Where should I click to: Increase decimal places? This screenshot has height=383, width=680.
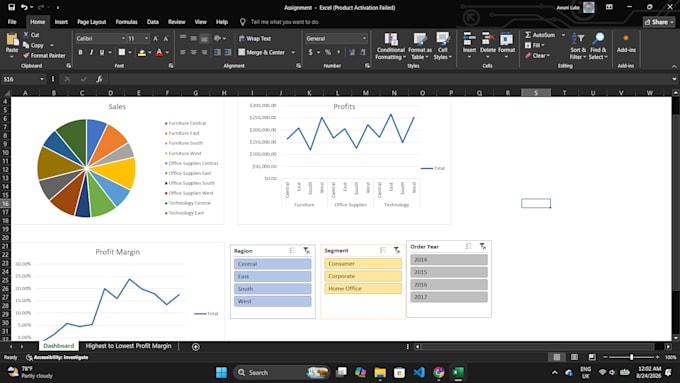[x=351, y=52]
